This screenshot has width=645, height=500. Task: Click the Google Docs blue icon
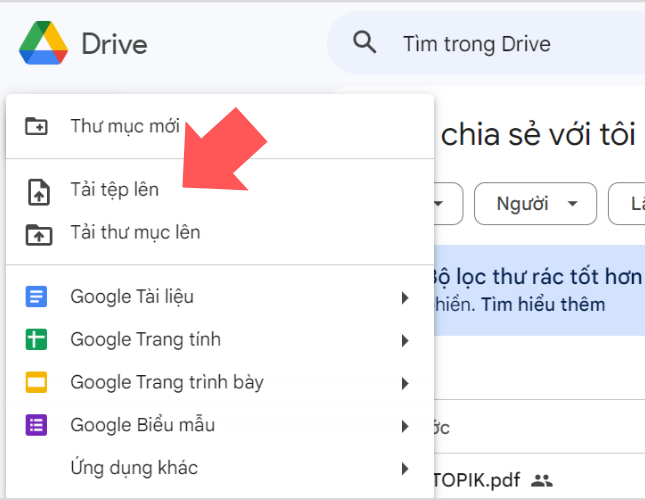click(37, 297)
